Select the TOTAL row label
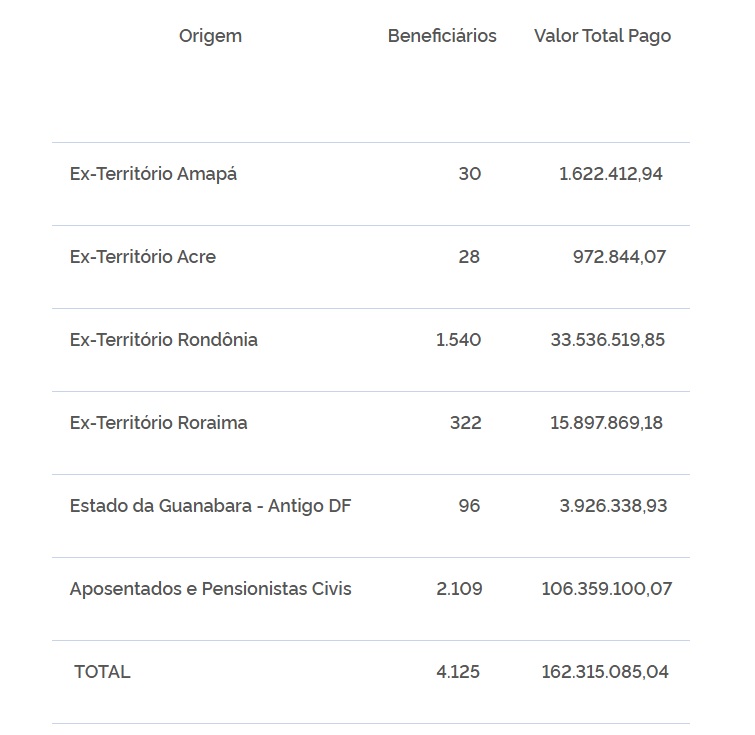This screenshot has height=735, width=755. tap(102, 672)
